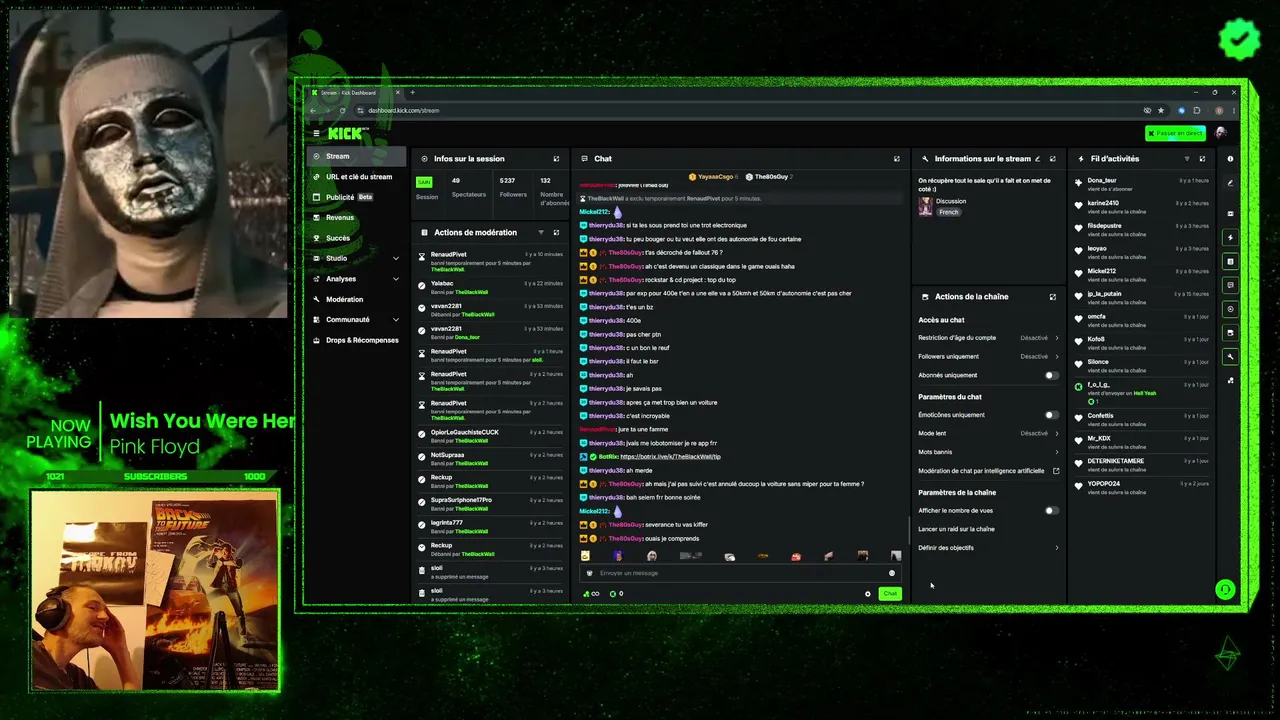Viewport: 1280px width, 720px height.
Task: Filter the Fil d'activités feed
Action: tap(1187, 159)
